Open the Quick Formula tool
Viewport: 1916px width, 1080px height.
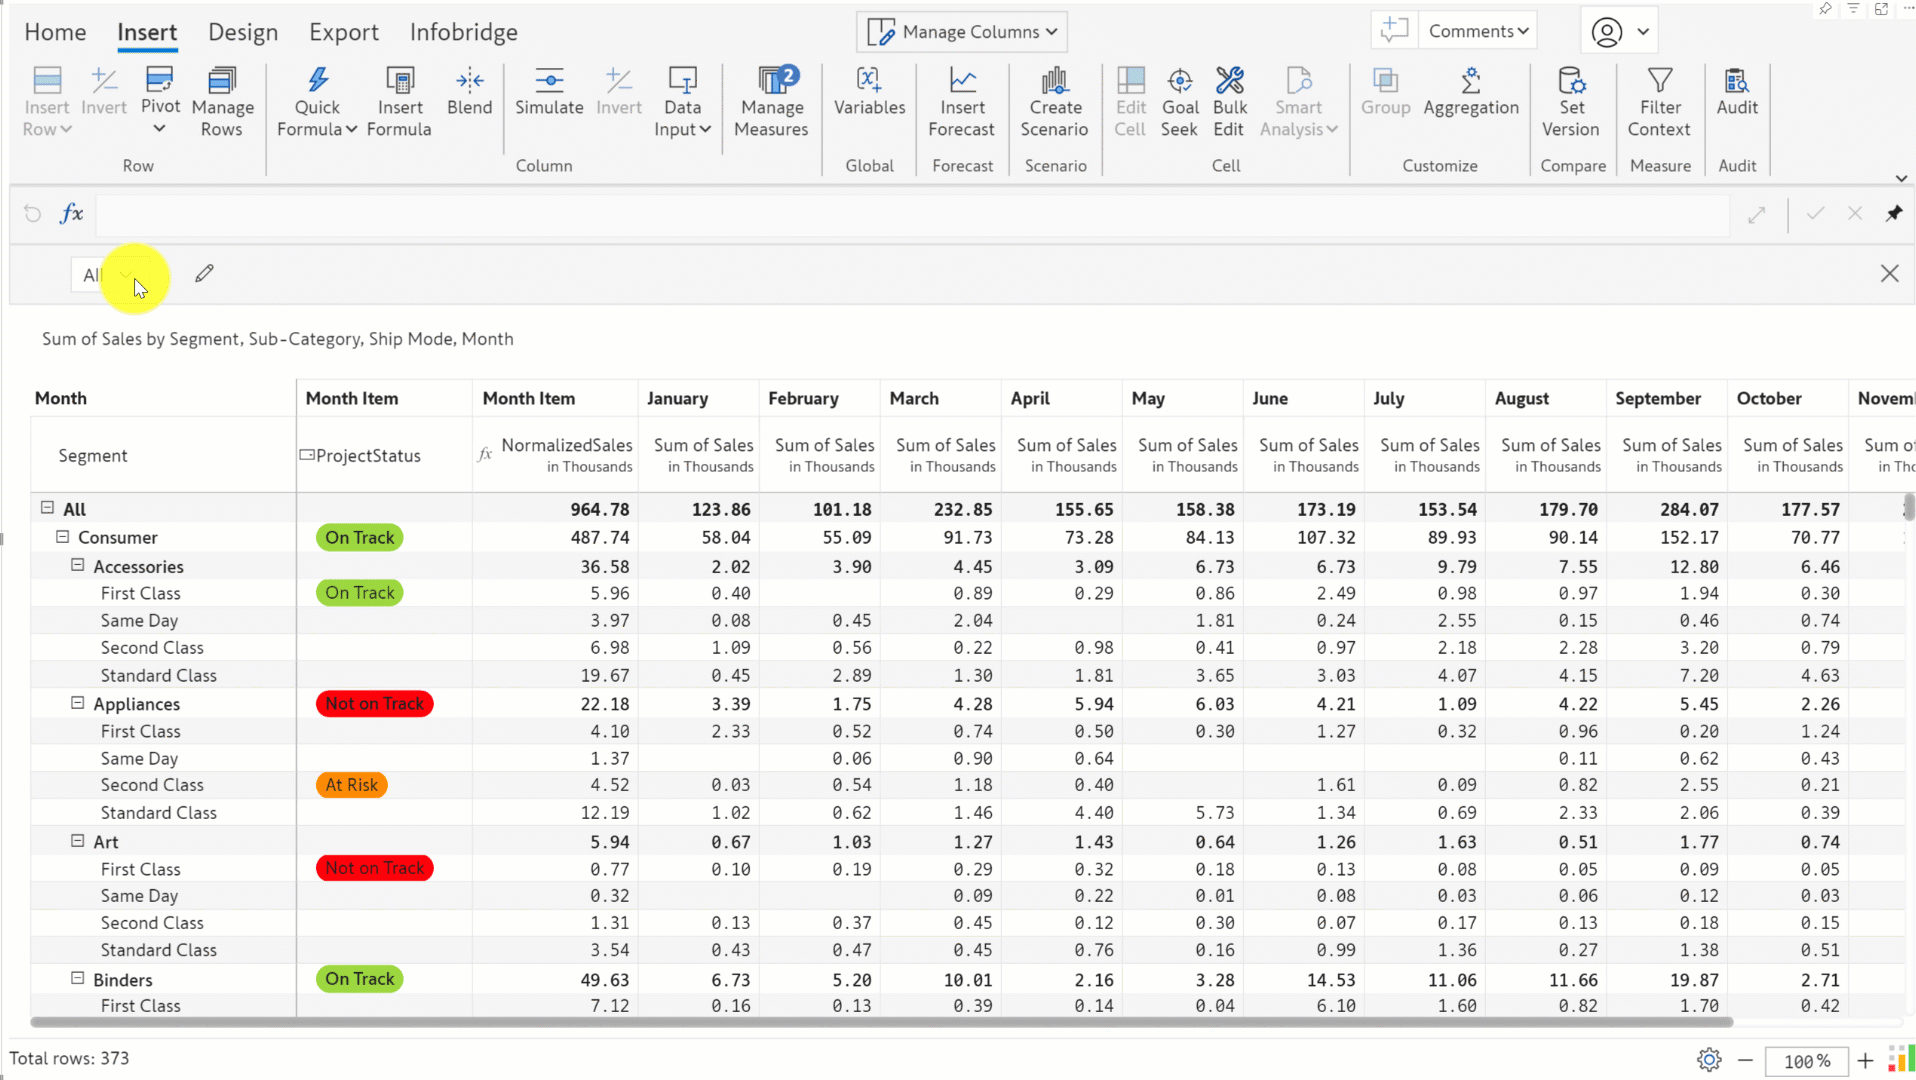coord(316,102)
